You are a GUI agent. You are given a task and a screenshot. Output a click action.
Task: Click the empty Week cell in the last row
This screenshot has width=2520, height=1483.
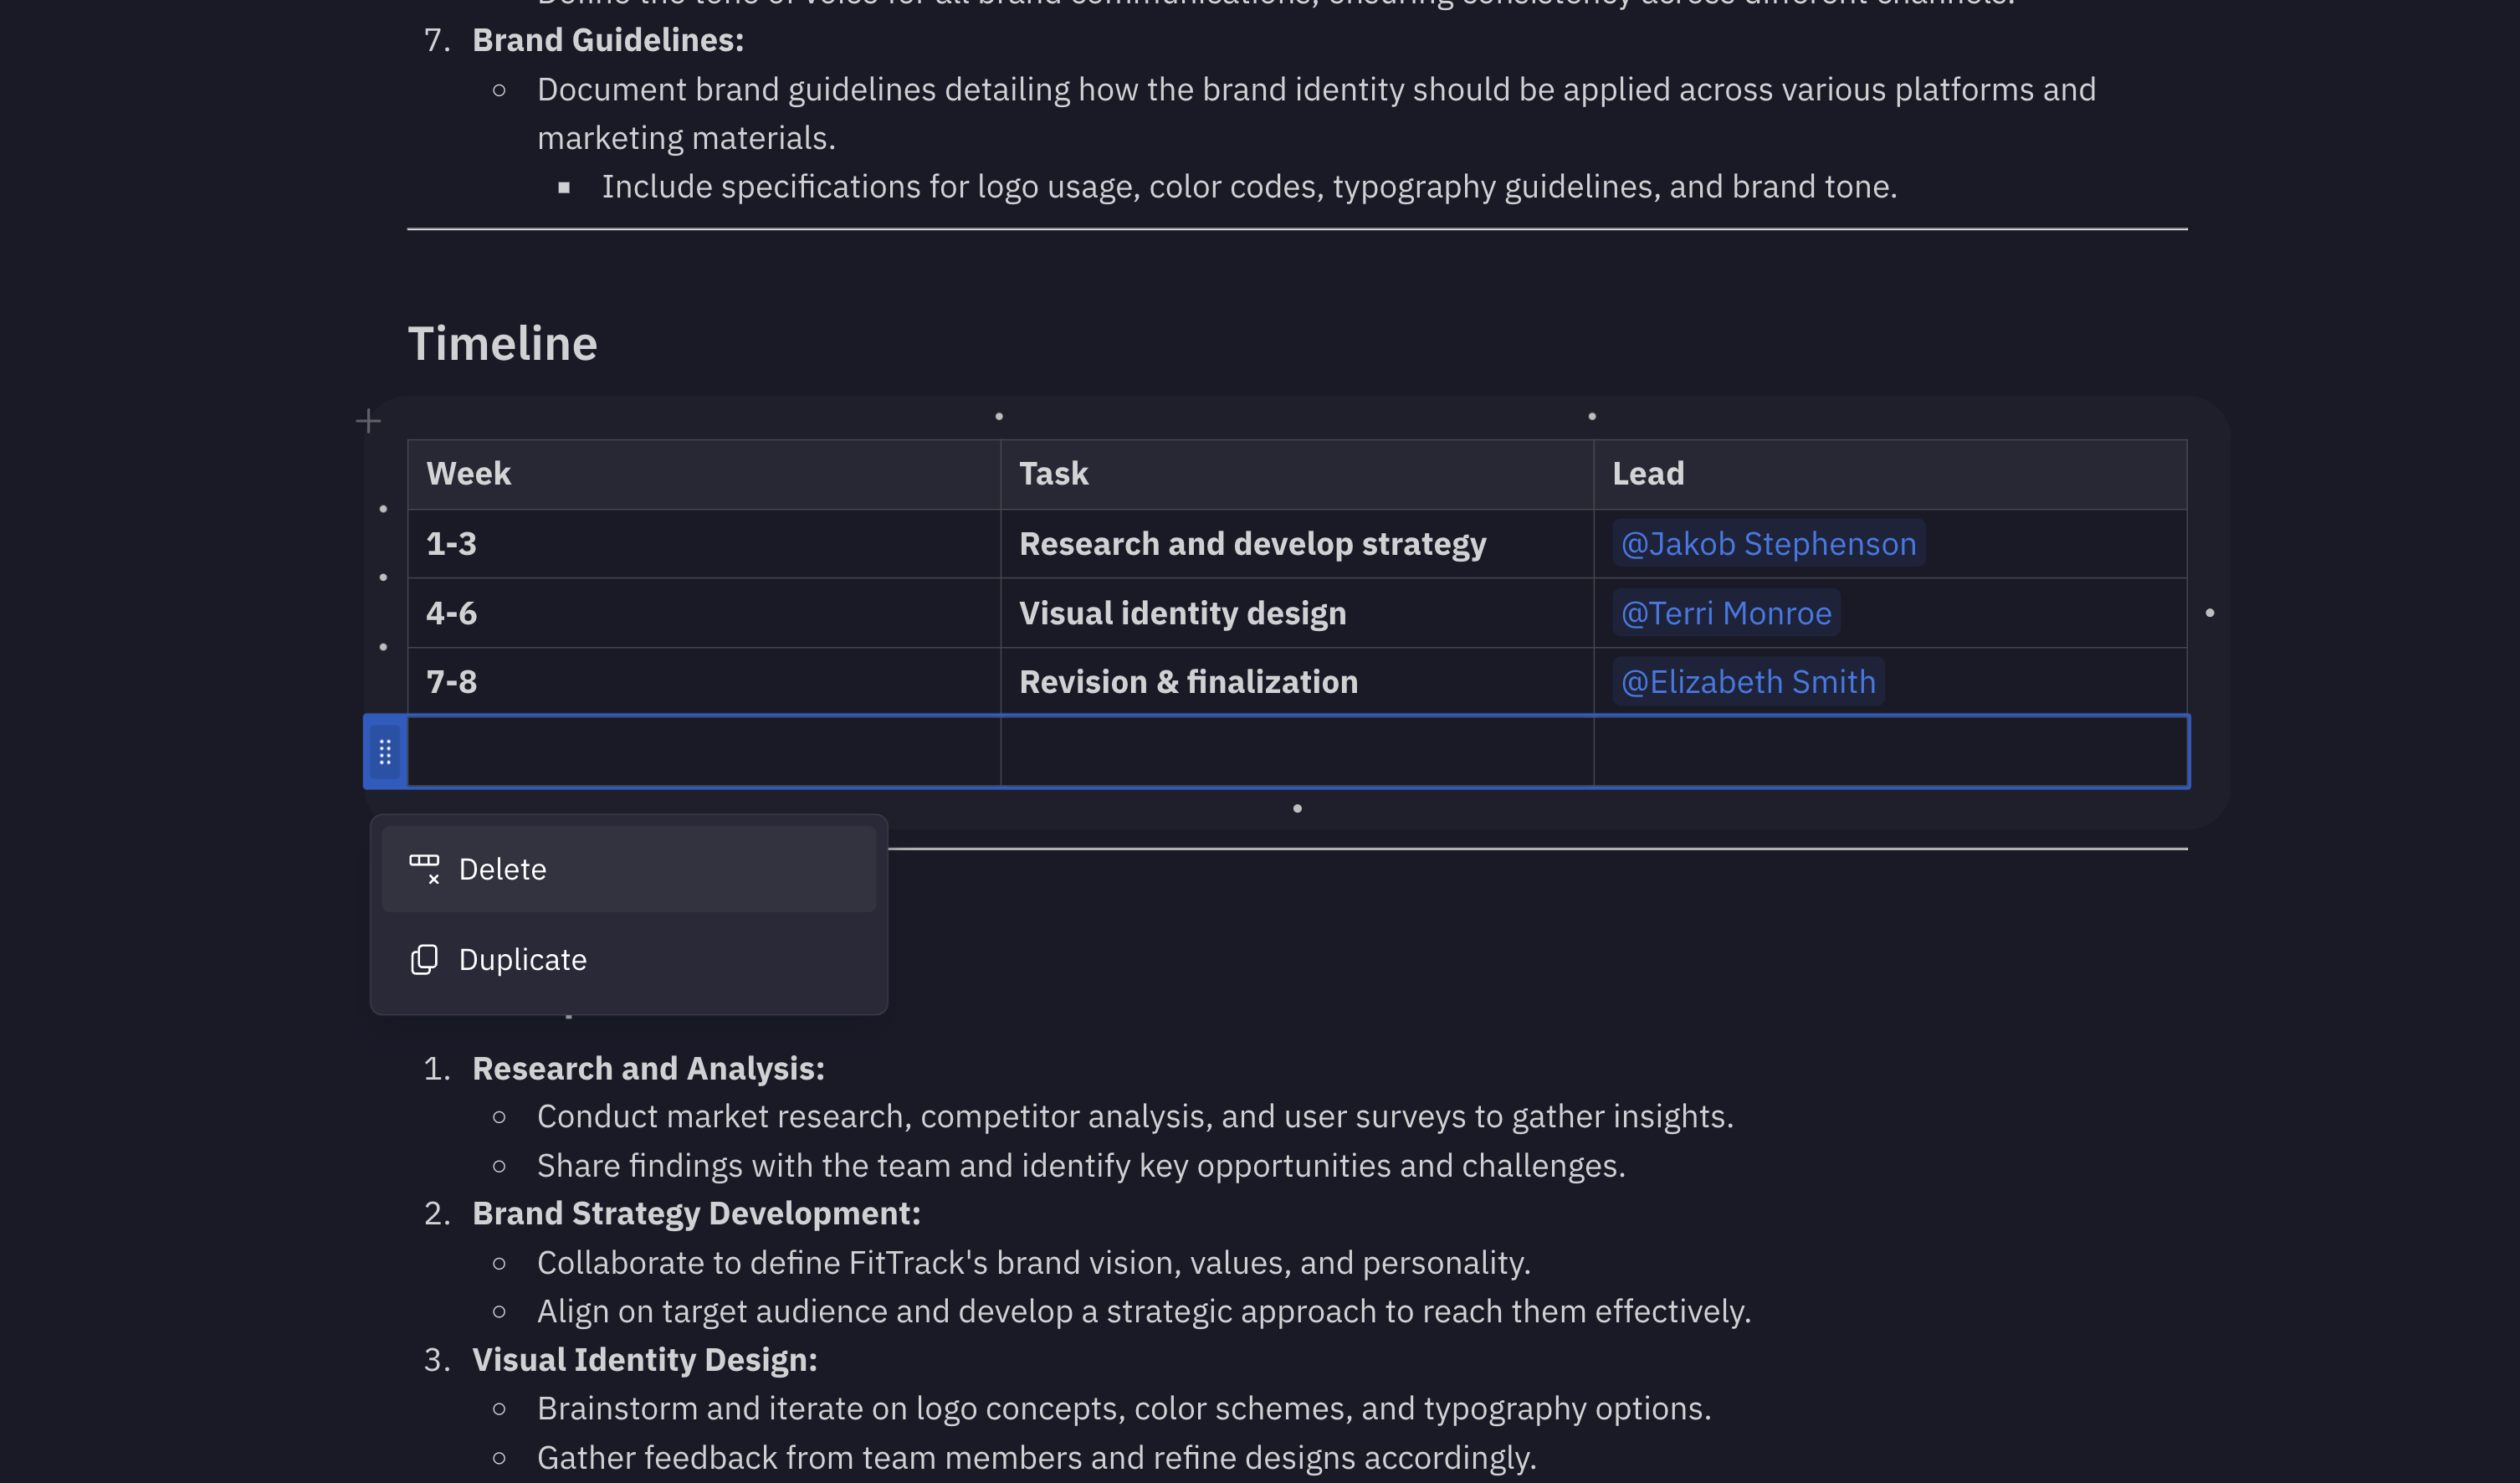pos(703,751)
